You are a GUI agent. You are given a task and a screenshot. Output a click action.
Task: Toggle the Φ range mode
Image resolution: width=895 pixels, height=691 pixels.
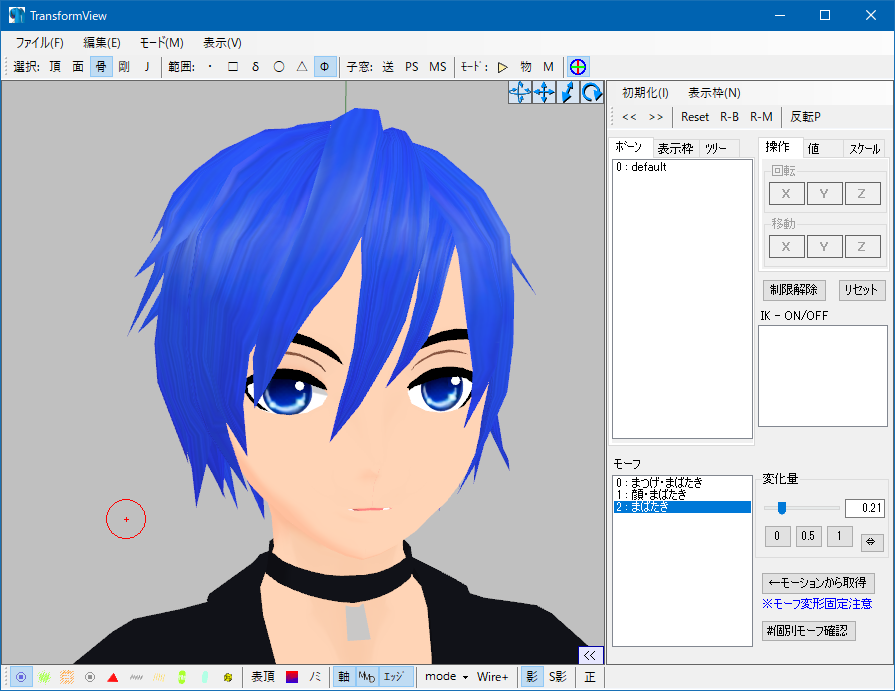click(325, 67)
